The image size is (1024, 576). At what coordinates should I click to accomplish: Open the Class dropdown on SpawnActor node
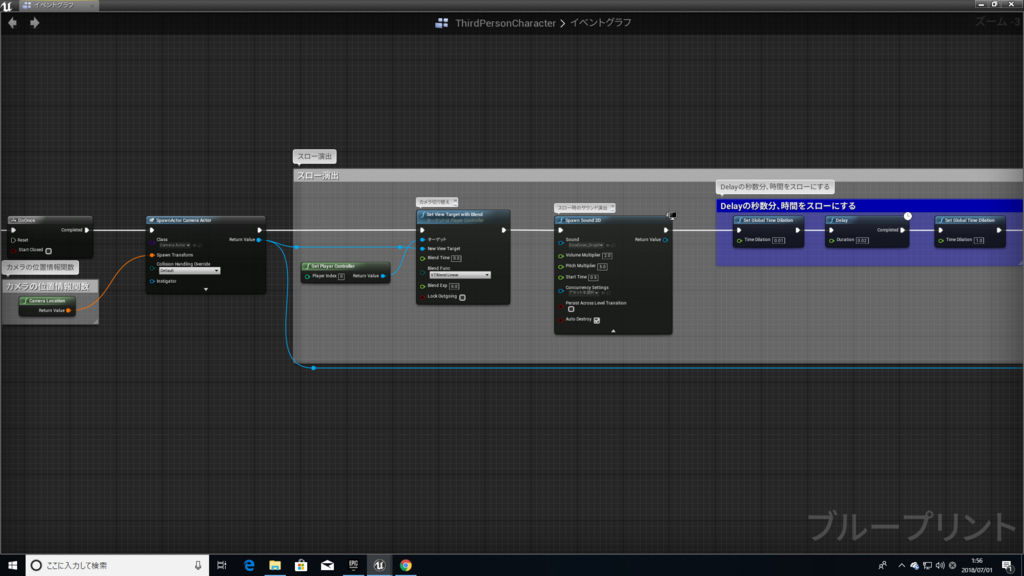point(176,246)
